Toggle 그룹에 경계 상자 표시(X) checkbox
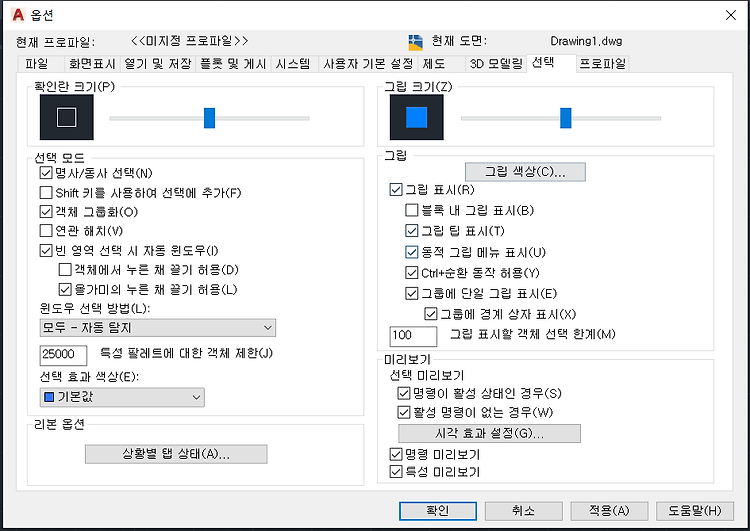The image size is (750, 531). point(430,314)
